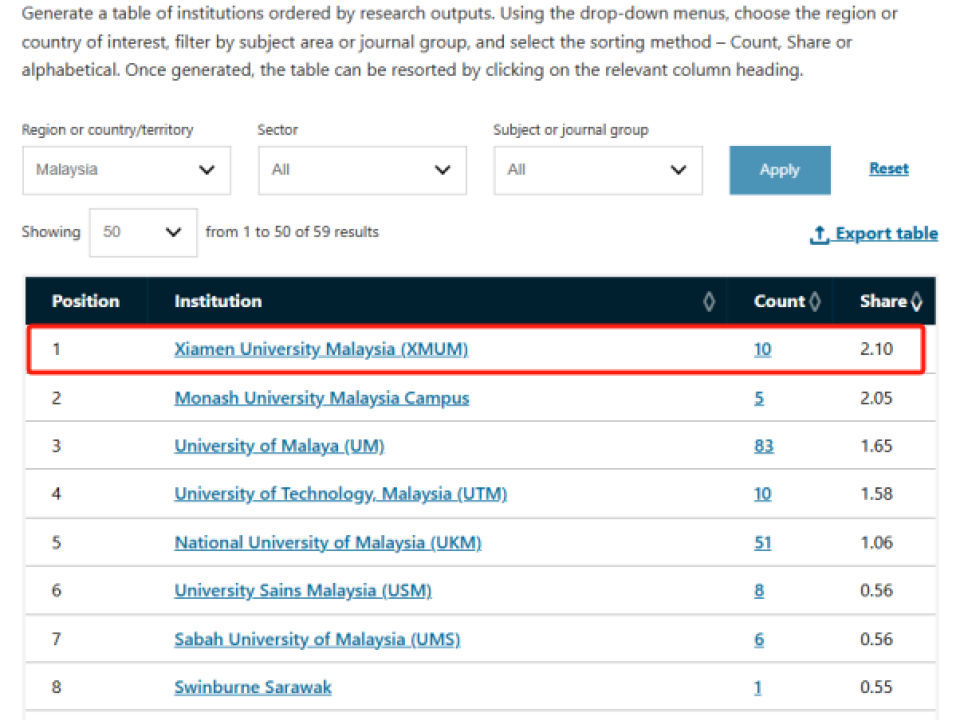This screenshot has height=720, width=960.
Task: Click count 1 for Swinburne Sarawak
Action: tap(758, 687)
